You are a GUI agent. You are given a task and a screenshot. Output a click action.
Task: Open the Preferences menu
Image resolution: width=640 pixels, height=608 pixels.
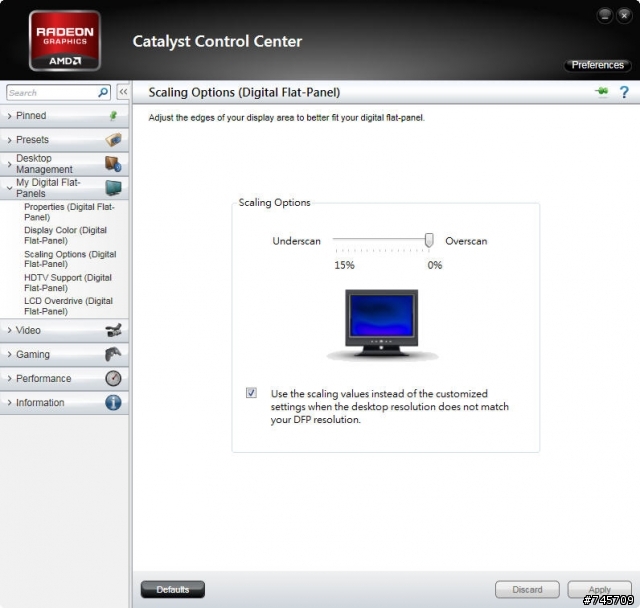pos(598,65)
